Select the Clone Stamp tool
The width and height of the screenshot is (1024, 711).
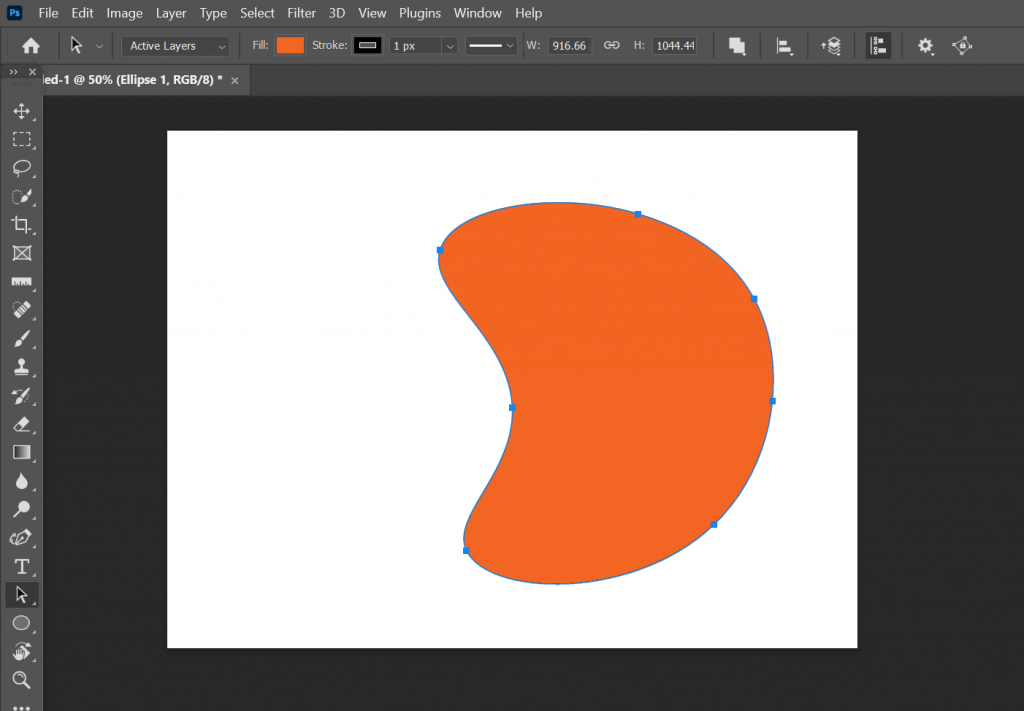click(22, 366)
